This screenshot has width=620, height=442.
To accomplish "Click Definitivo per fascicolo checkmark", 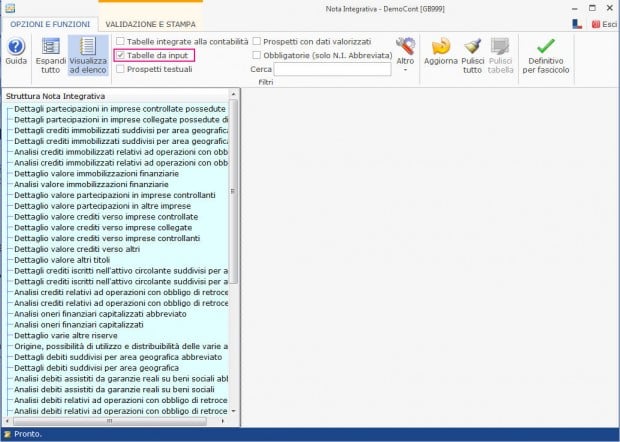I will click(x=546, y=46).
